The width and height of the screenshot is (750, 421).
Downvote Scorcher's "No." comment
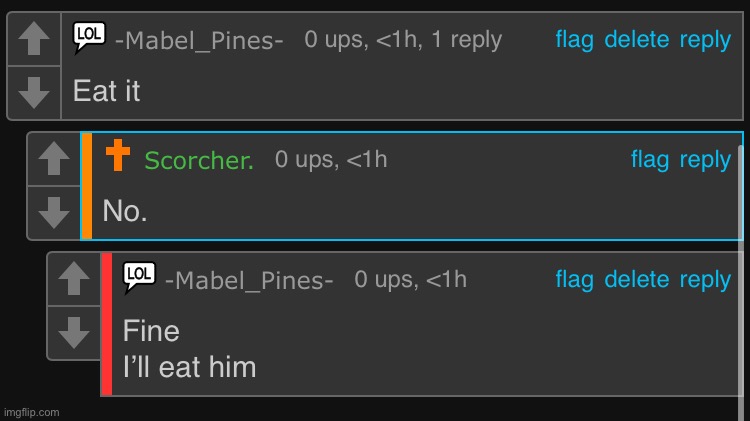pos(54,212)
